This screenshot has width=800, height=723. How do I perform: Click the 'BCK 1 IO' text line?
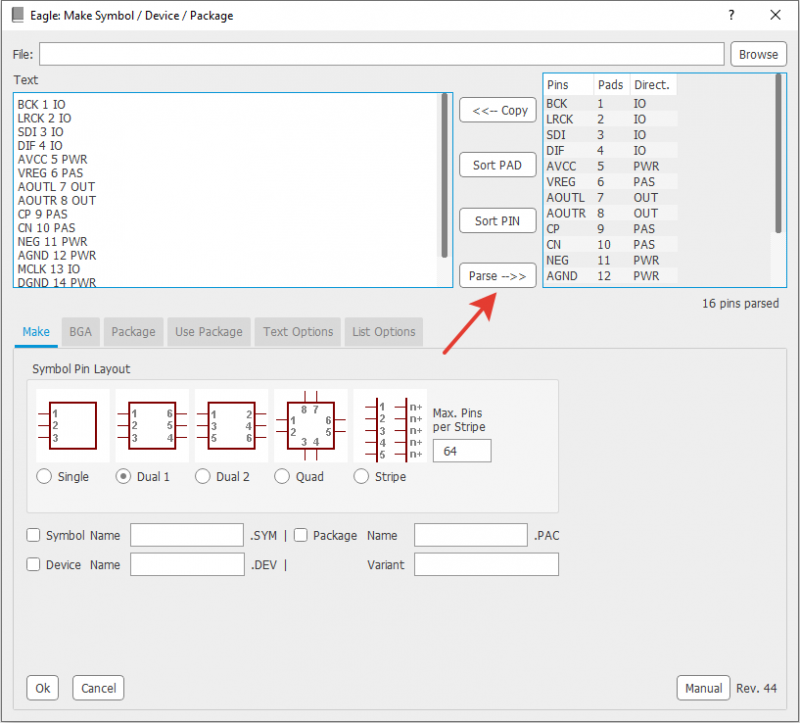pos(41,105)
